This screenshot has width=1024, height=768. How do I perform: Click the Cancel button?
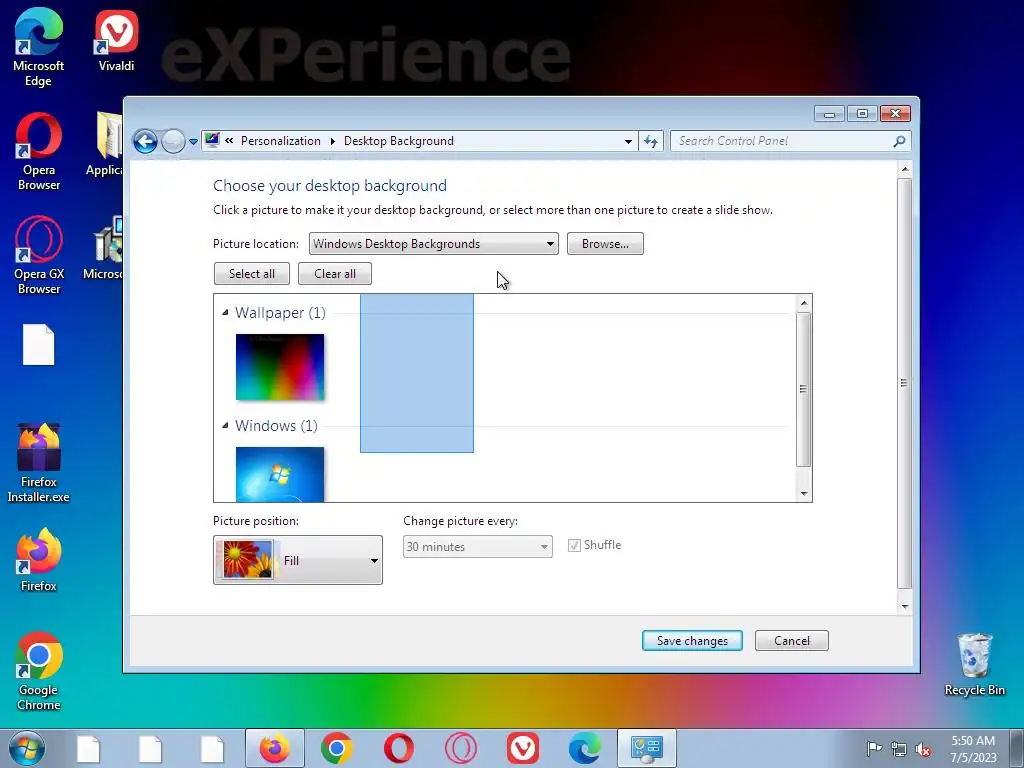point(792,641)
